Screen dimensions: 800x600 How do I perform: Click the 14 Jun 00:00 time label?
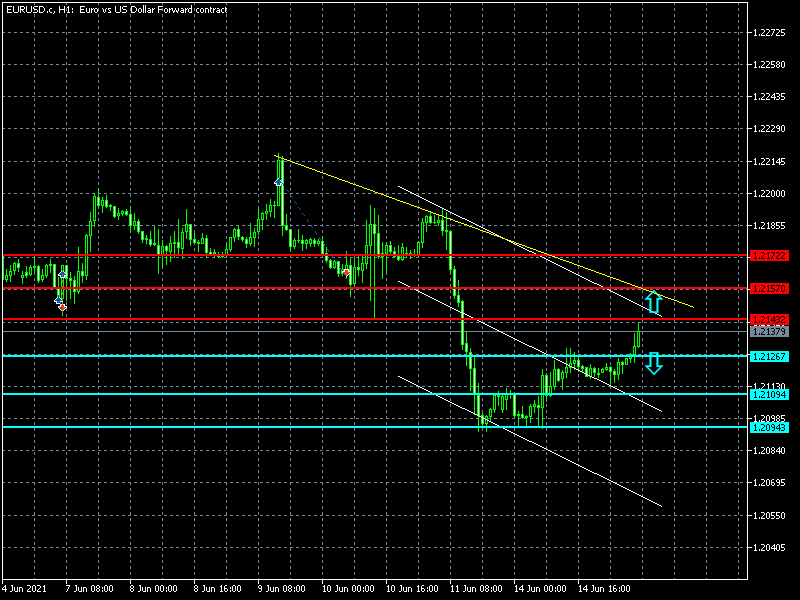click(540, 589)
